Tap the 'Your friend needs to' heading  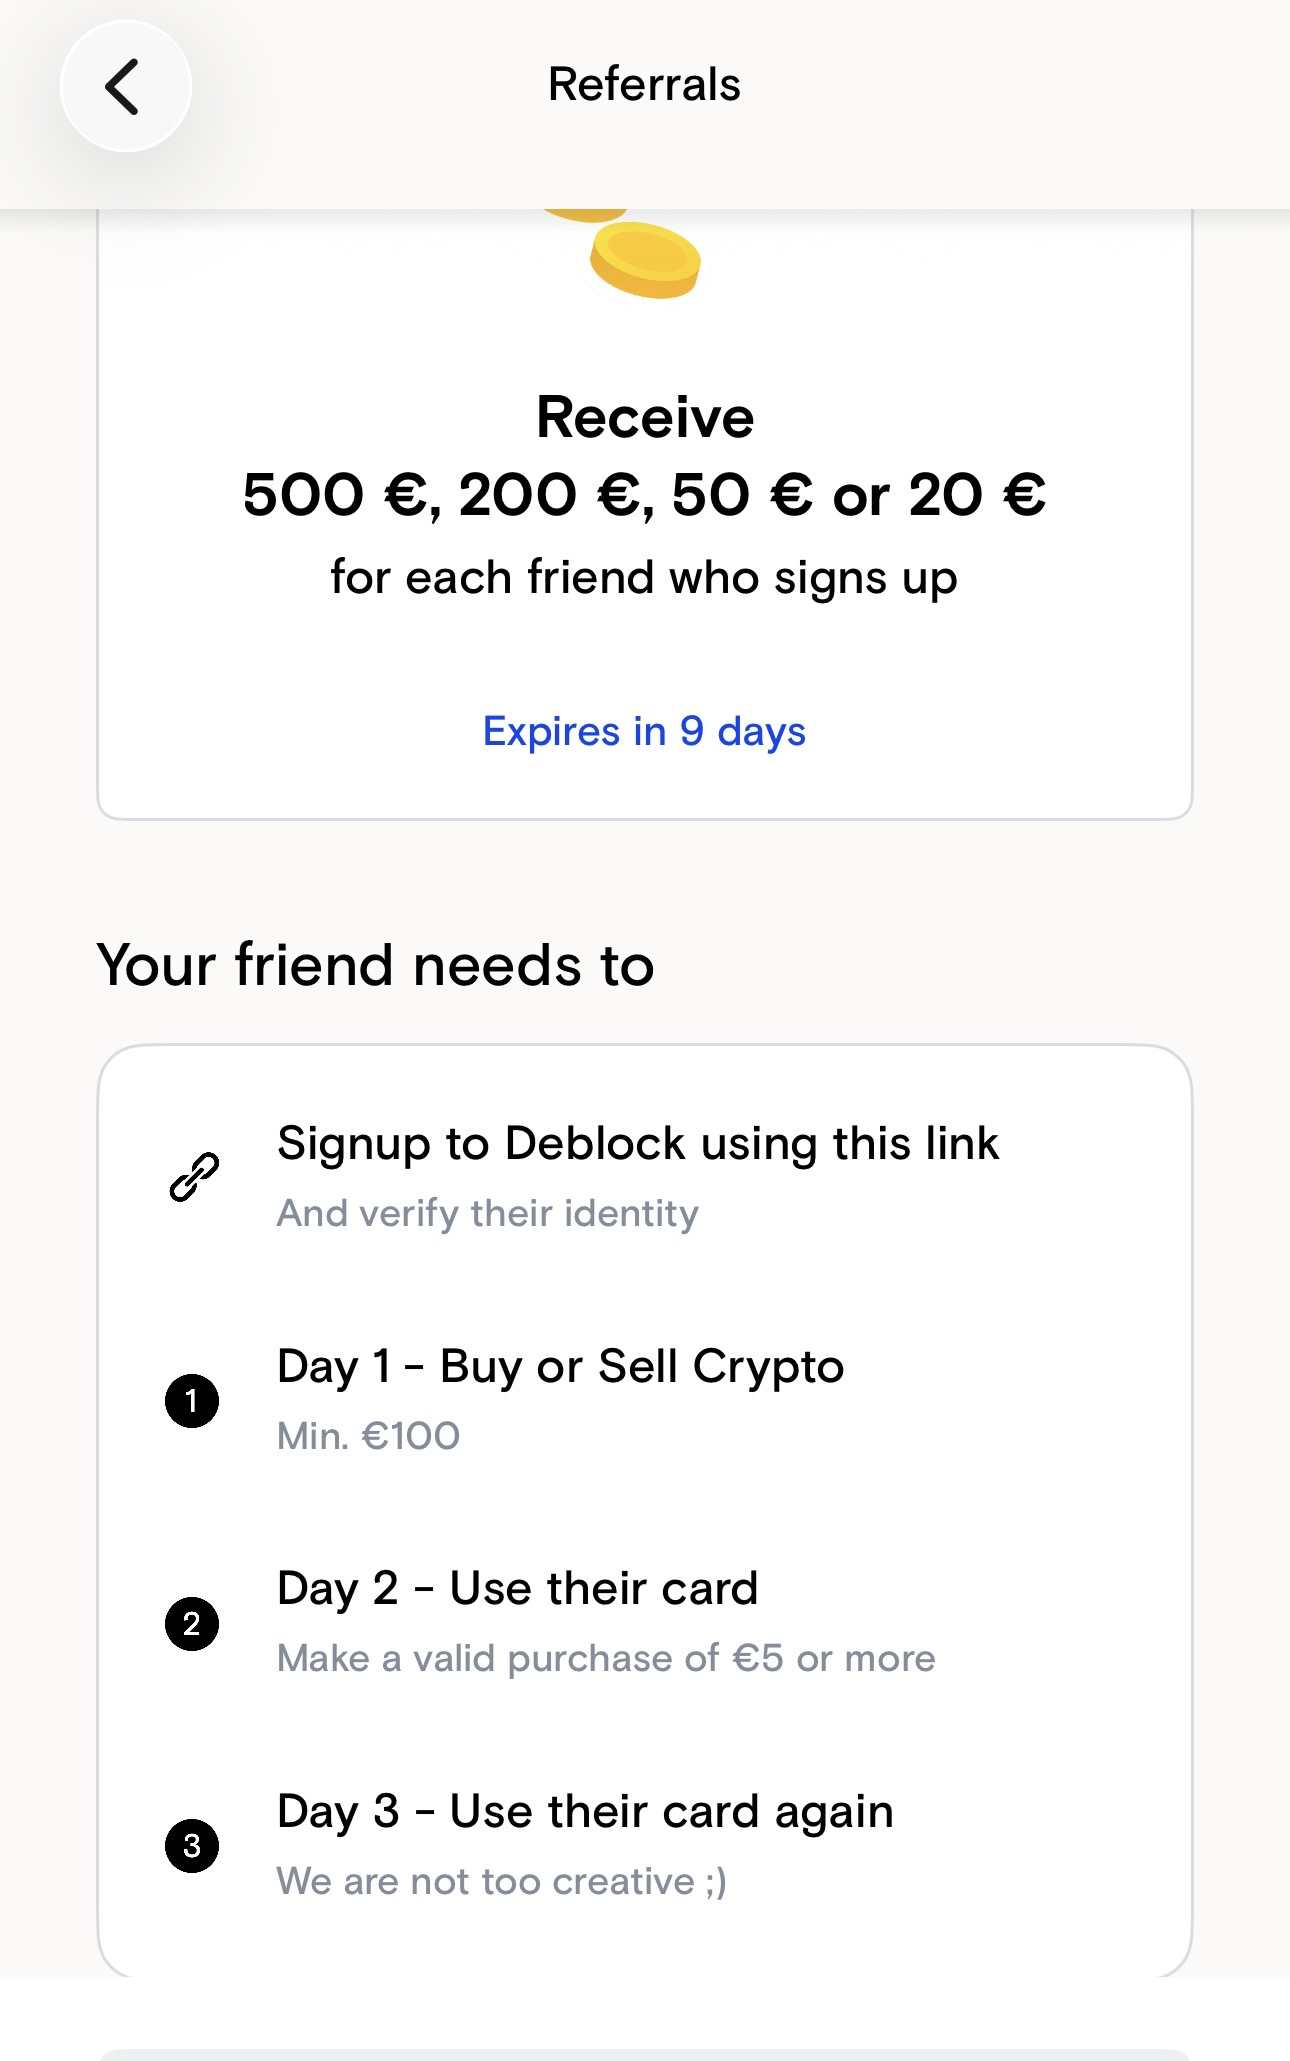tap(376, 966)
